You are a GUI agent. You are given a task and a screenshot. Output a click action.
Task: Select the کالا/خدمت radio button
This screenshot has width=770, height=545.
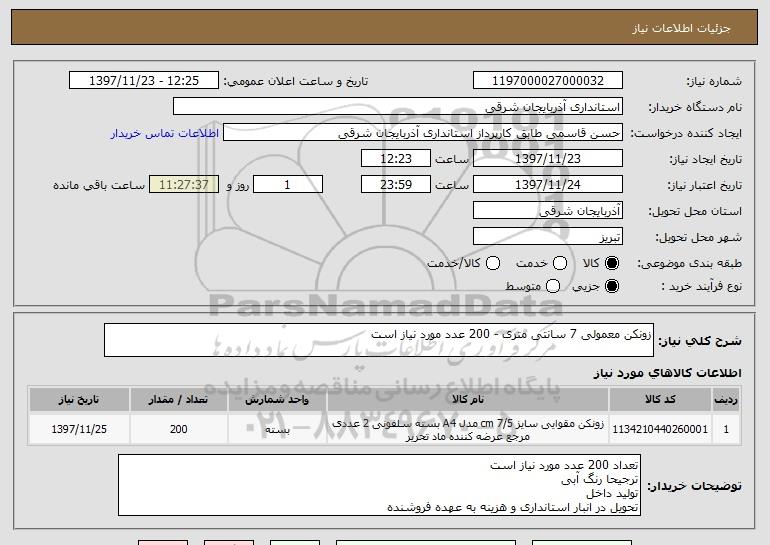click(x=493, y=263)
